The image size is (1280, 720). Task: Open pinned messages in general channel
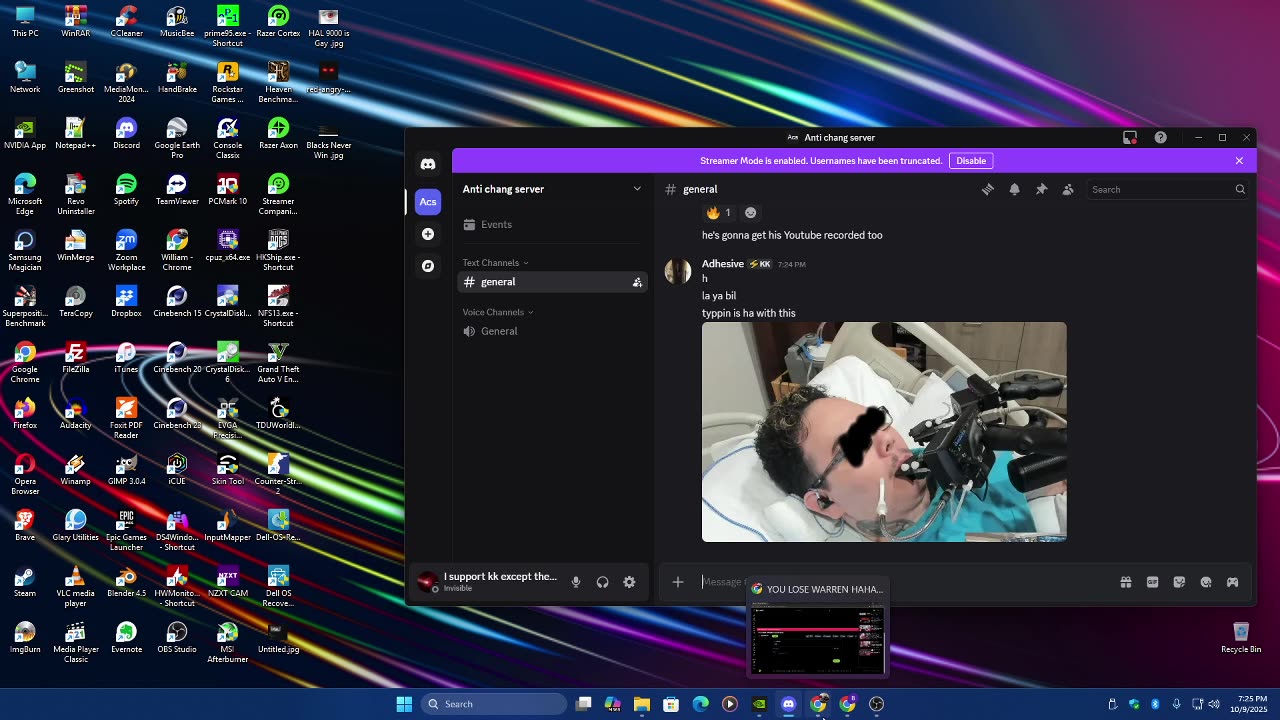tap(1041, 189)
